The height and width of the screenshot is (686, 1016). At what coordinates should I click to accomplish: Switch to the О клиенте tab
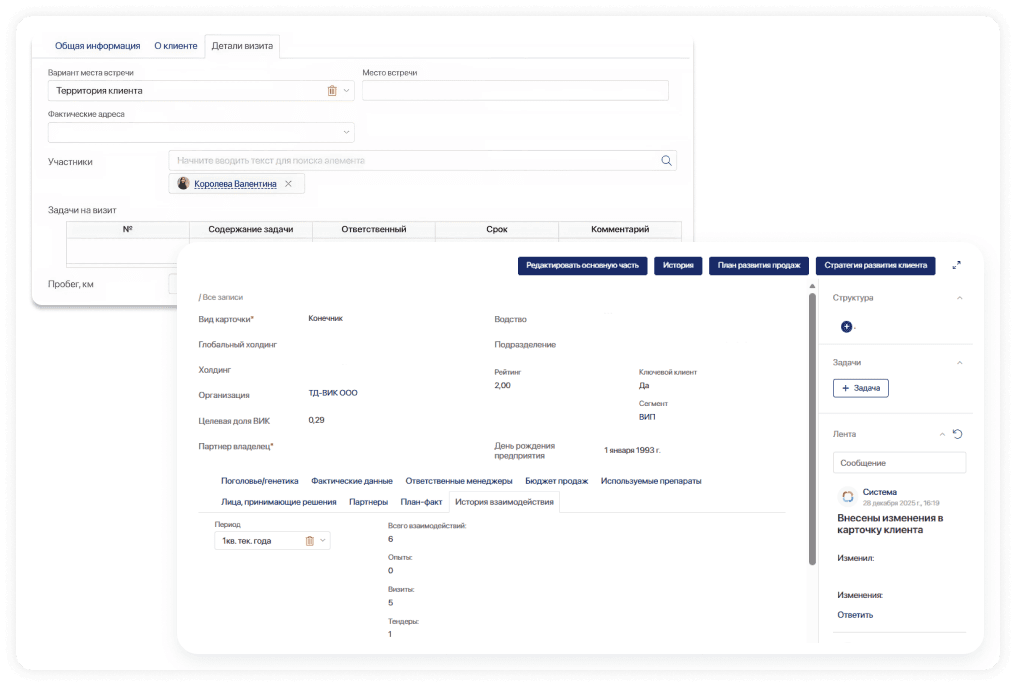[x=175, y=46]
